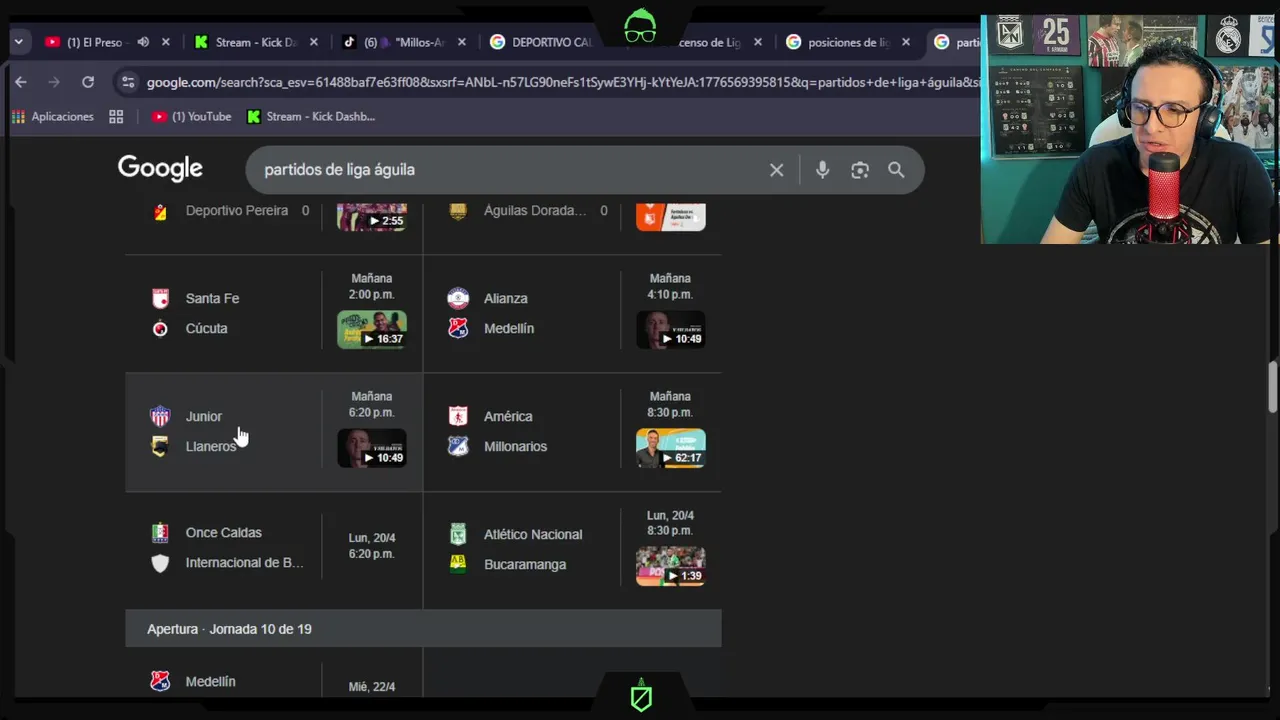The height and width of the screenshot is (720, 1280).
Task: Select the Apertura Jornada 10 de 19 header
Action: 423,629
